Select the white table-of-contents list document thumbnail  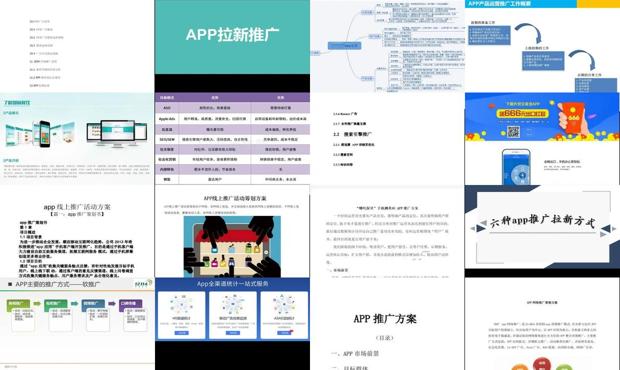click(77, 46)
